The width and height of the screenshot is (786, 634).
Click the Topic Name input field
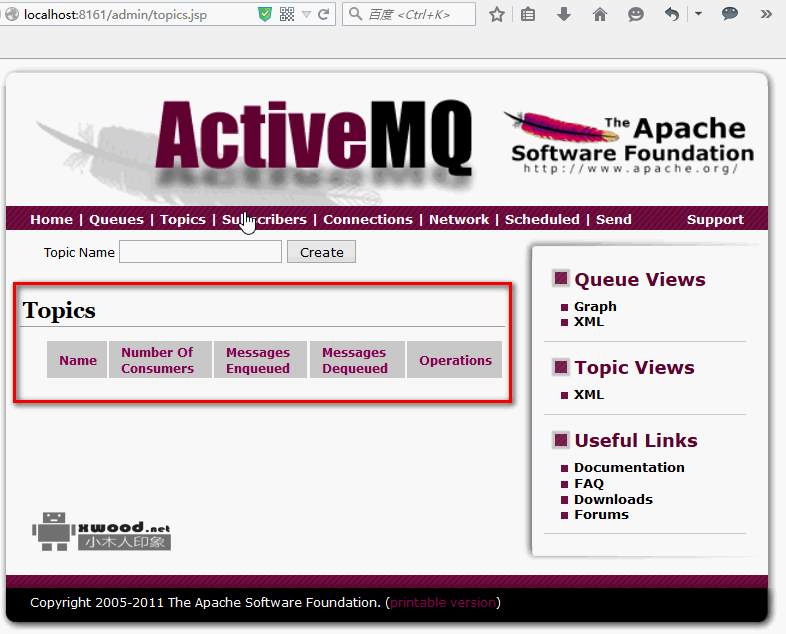click(x=200, y=252)
